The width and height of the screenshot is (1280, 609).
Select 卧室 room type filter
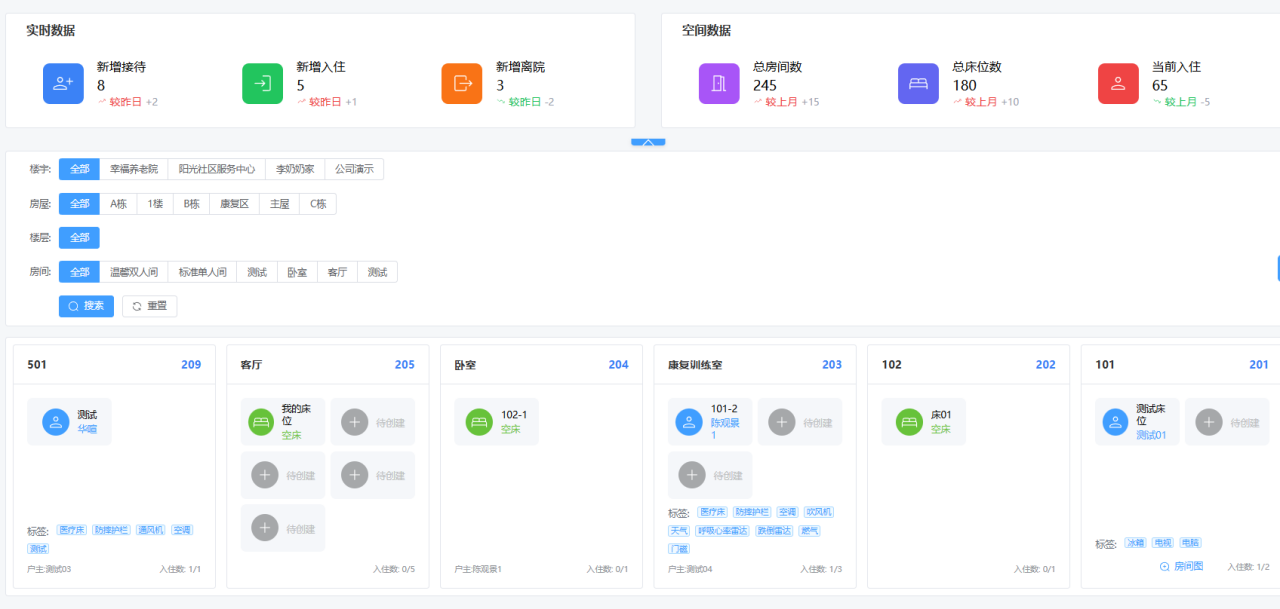297,272
